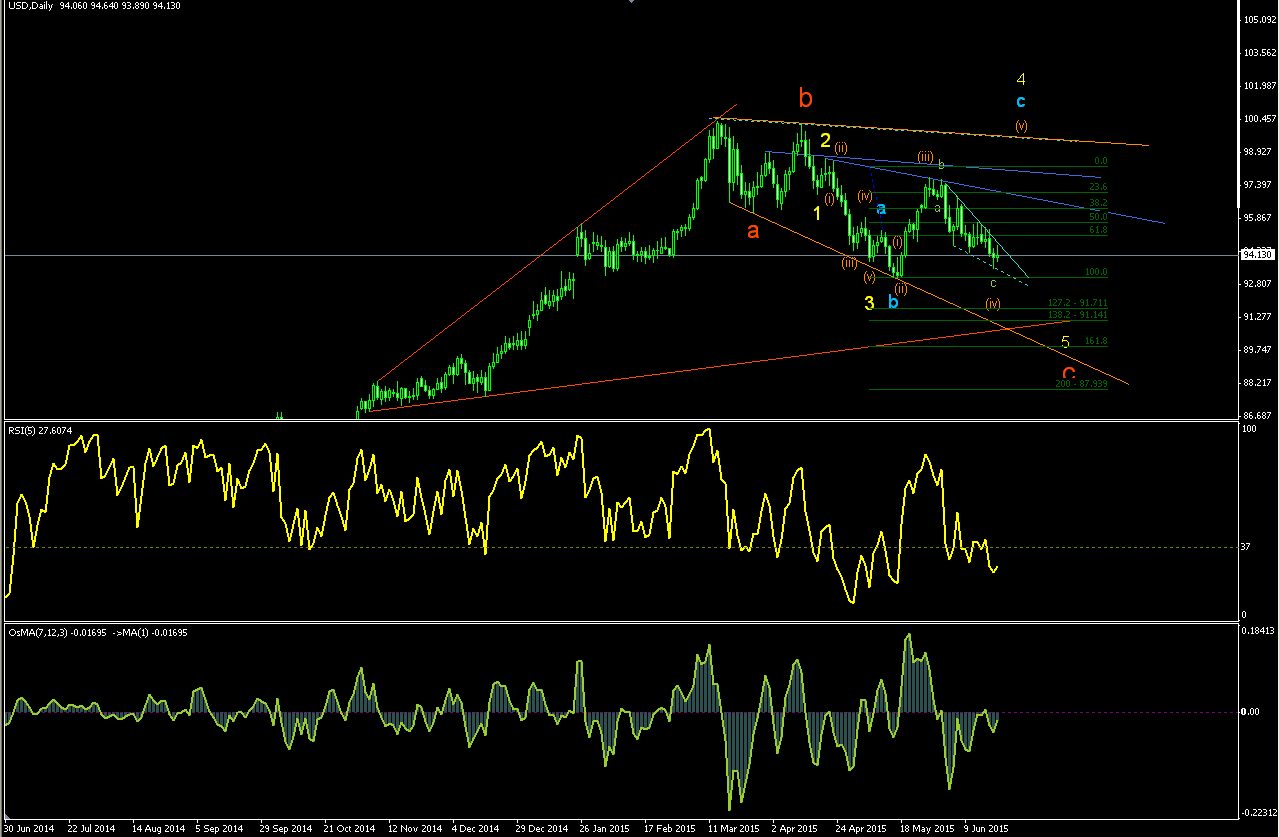
Task: Click 95.867 on the price axis
Action: pos(1256,218)
